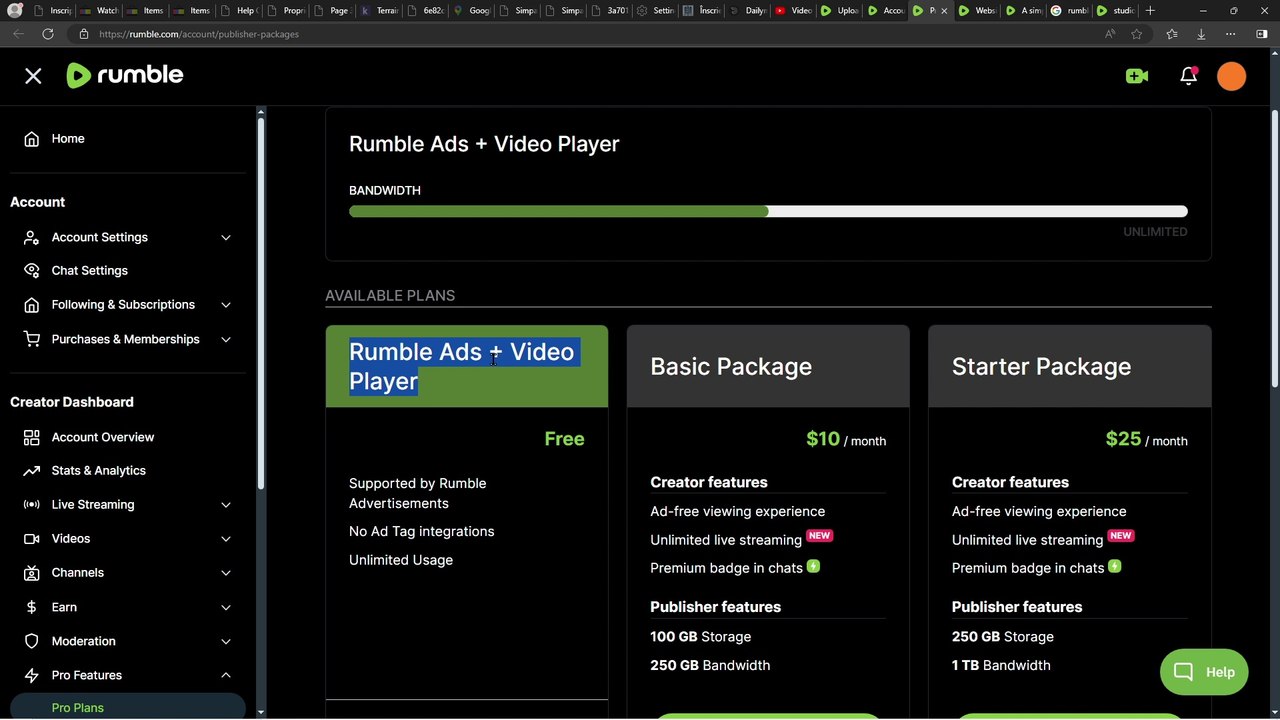Expand the Earn submenu chevron
1280x720 pixels.
pos(225,607)
